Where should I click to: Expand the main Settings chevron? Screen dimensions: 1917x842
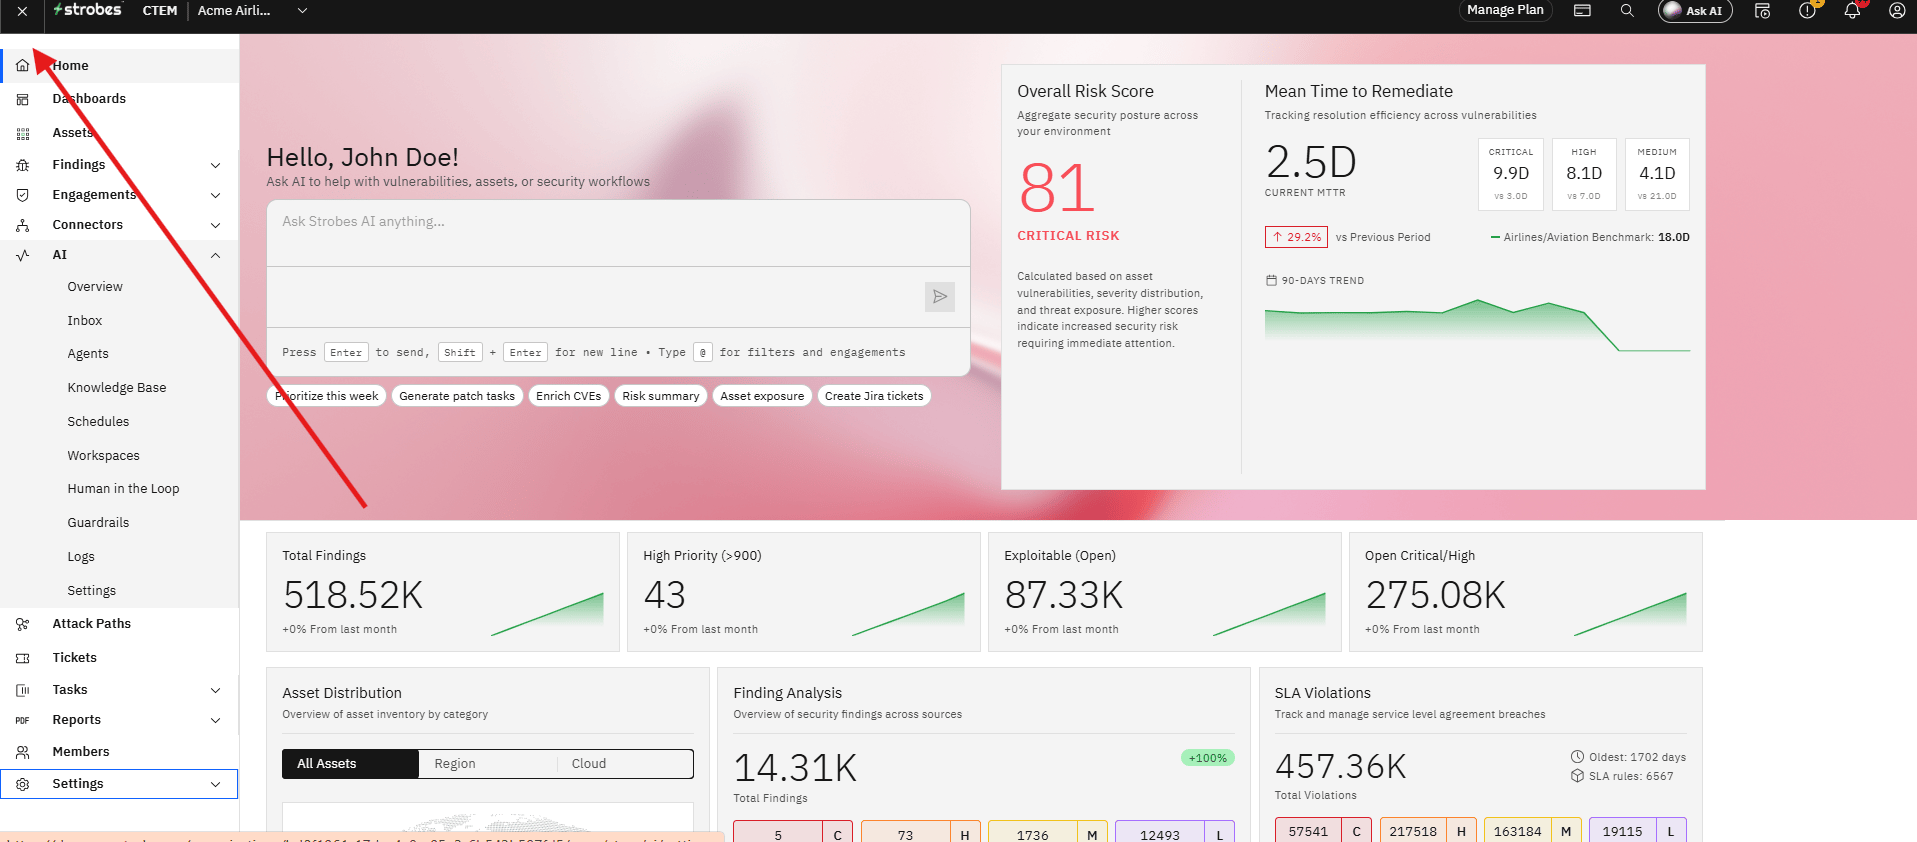215,784
